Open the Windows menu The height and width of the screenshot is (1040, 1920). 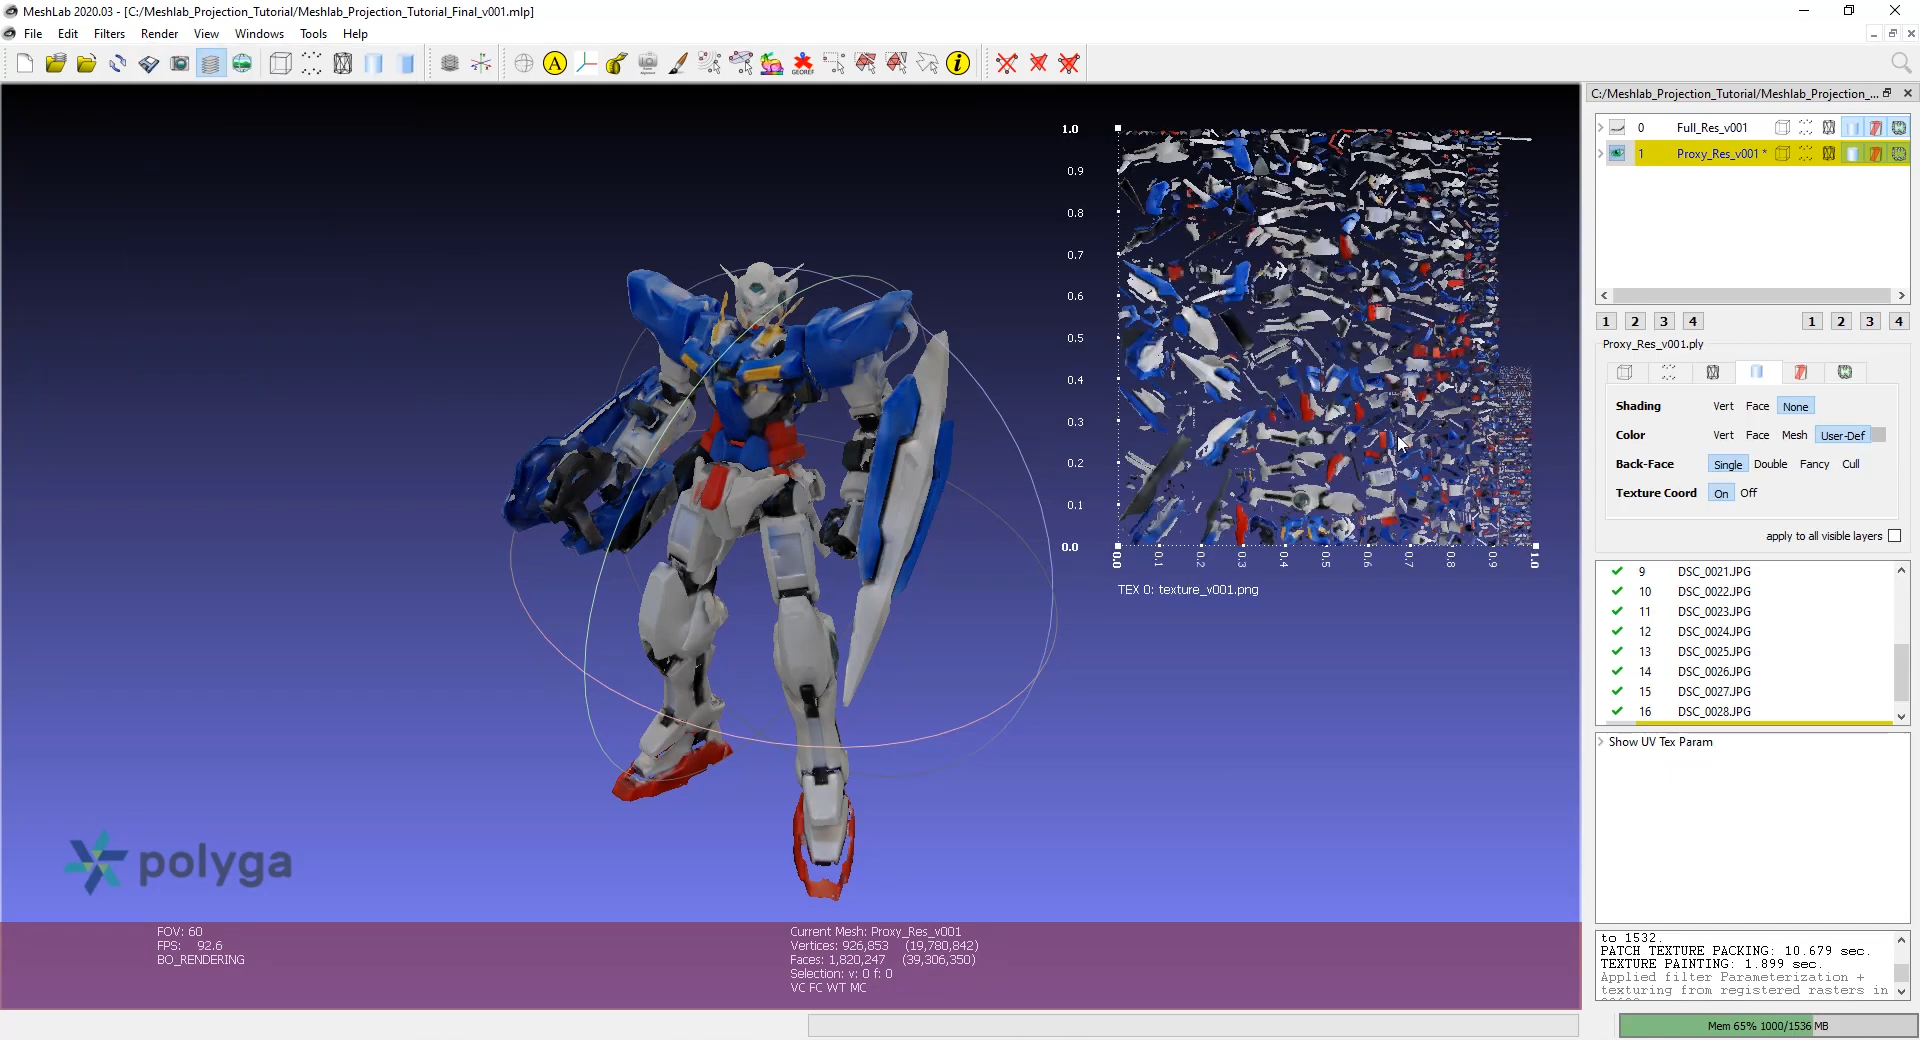pos(259,34)
